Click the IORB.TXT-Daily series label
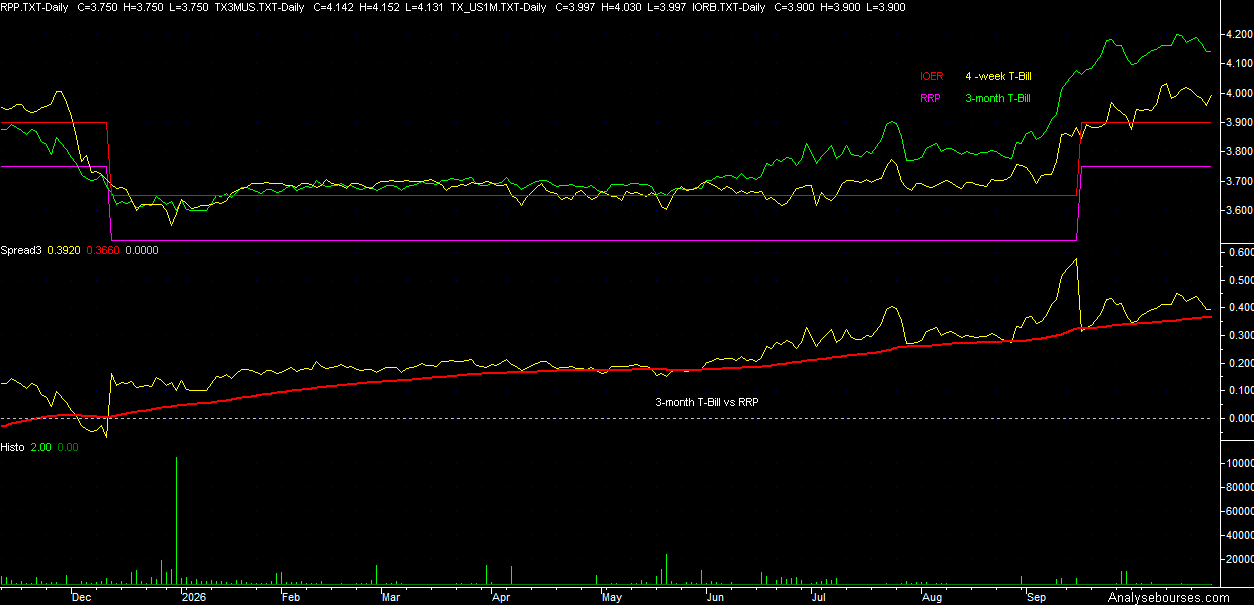1254x605 pixels. (727, 7)
